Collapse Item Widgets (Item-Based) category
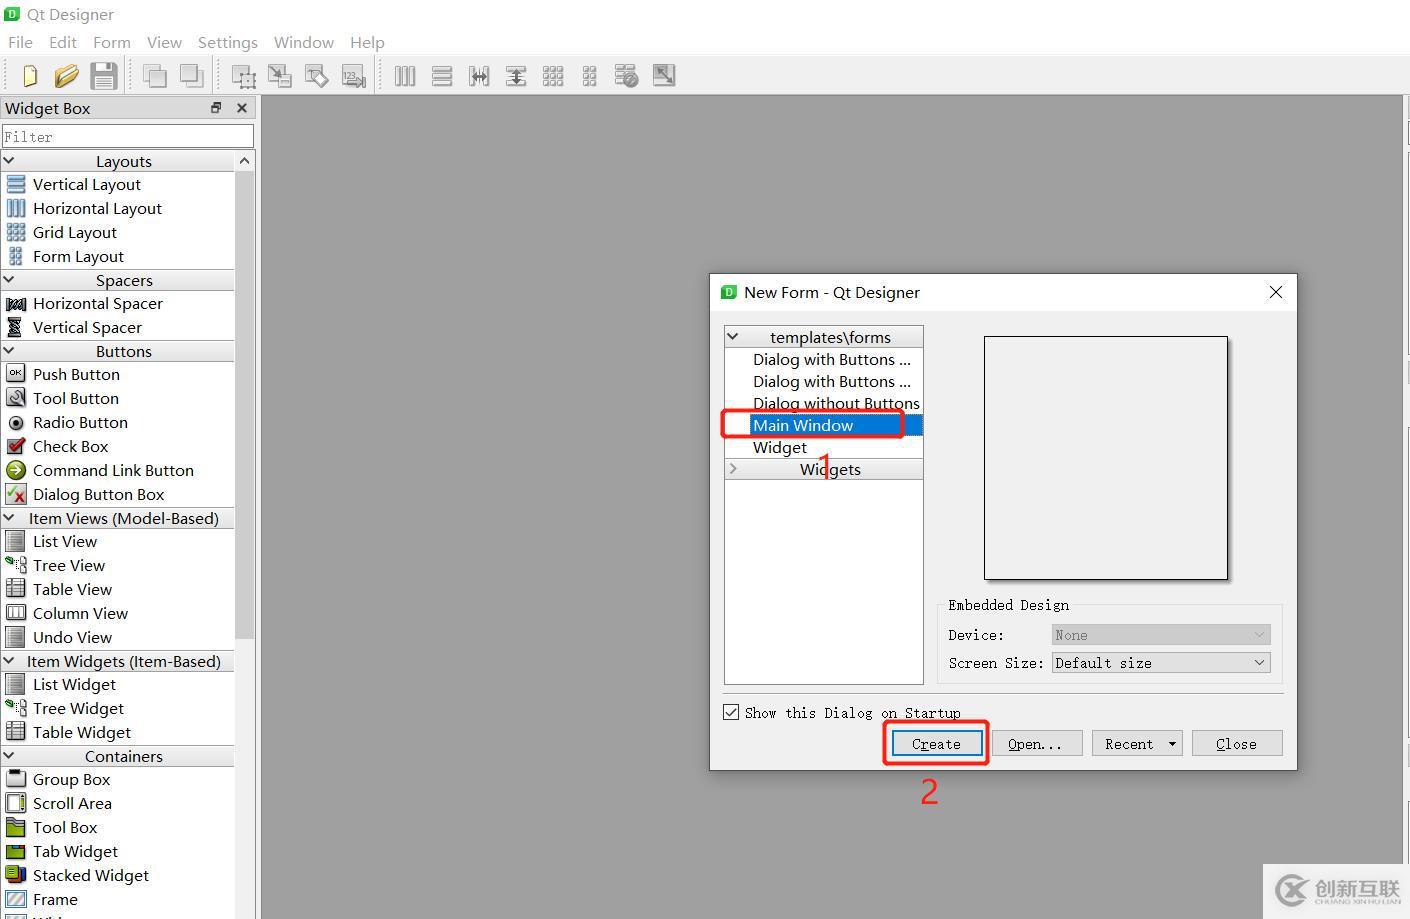The image size is (1410, 919). (9, 661)
